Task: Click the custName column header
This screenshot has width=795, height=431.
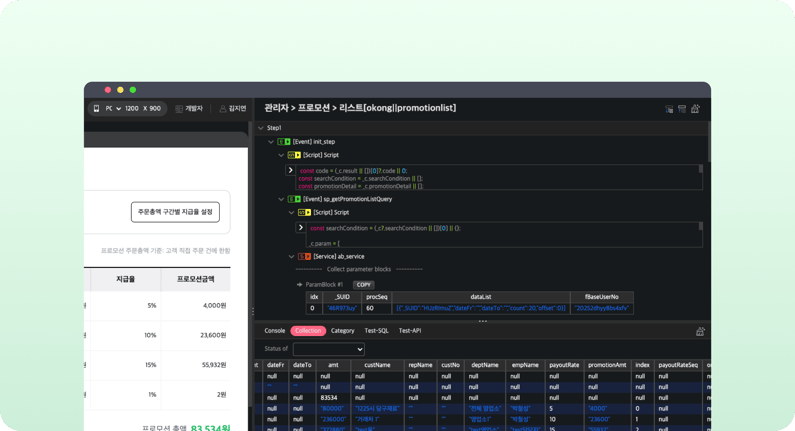Action: [377, 366]
